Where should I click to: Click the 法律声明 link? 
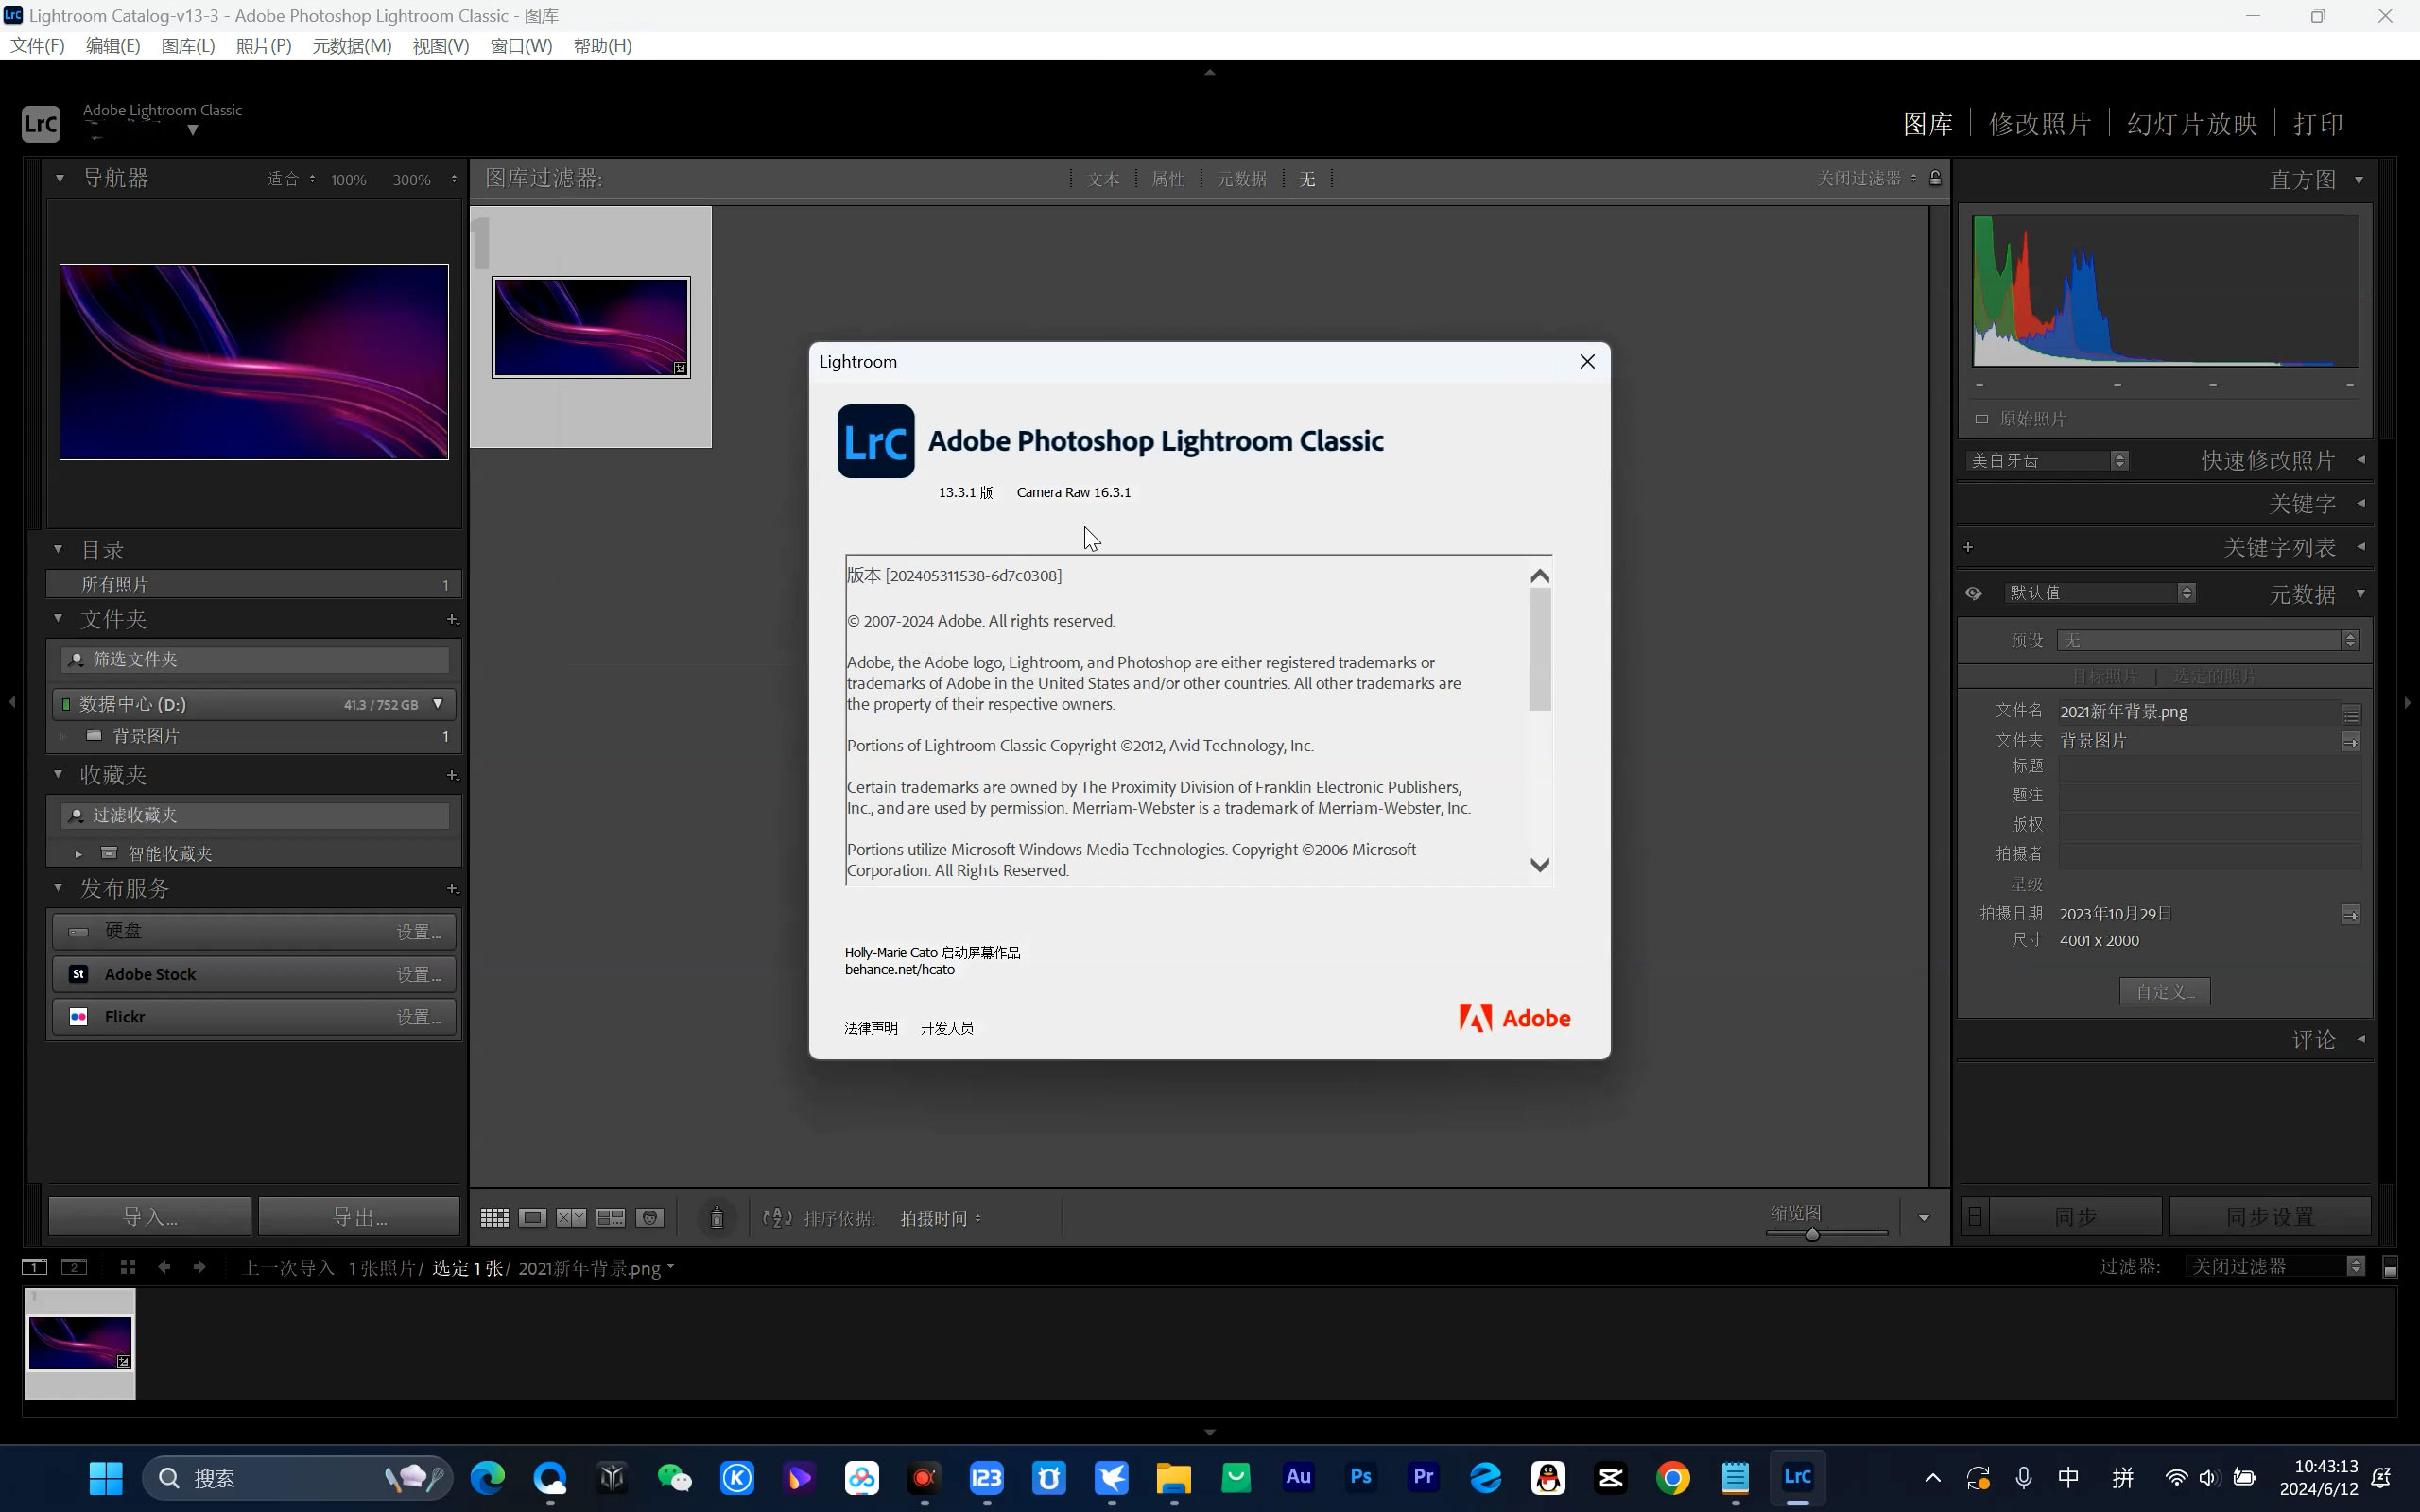pos(870,1028)
